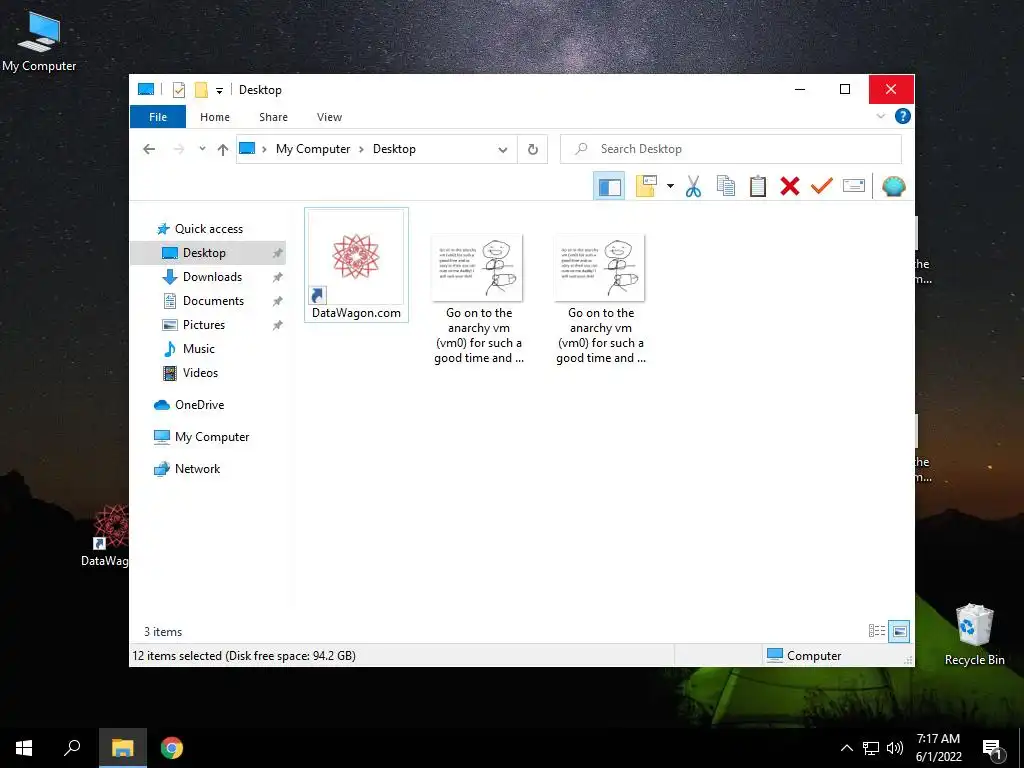Click the New Folder quick access icon

(x=201, y=90)
